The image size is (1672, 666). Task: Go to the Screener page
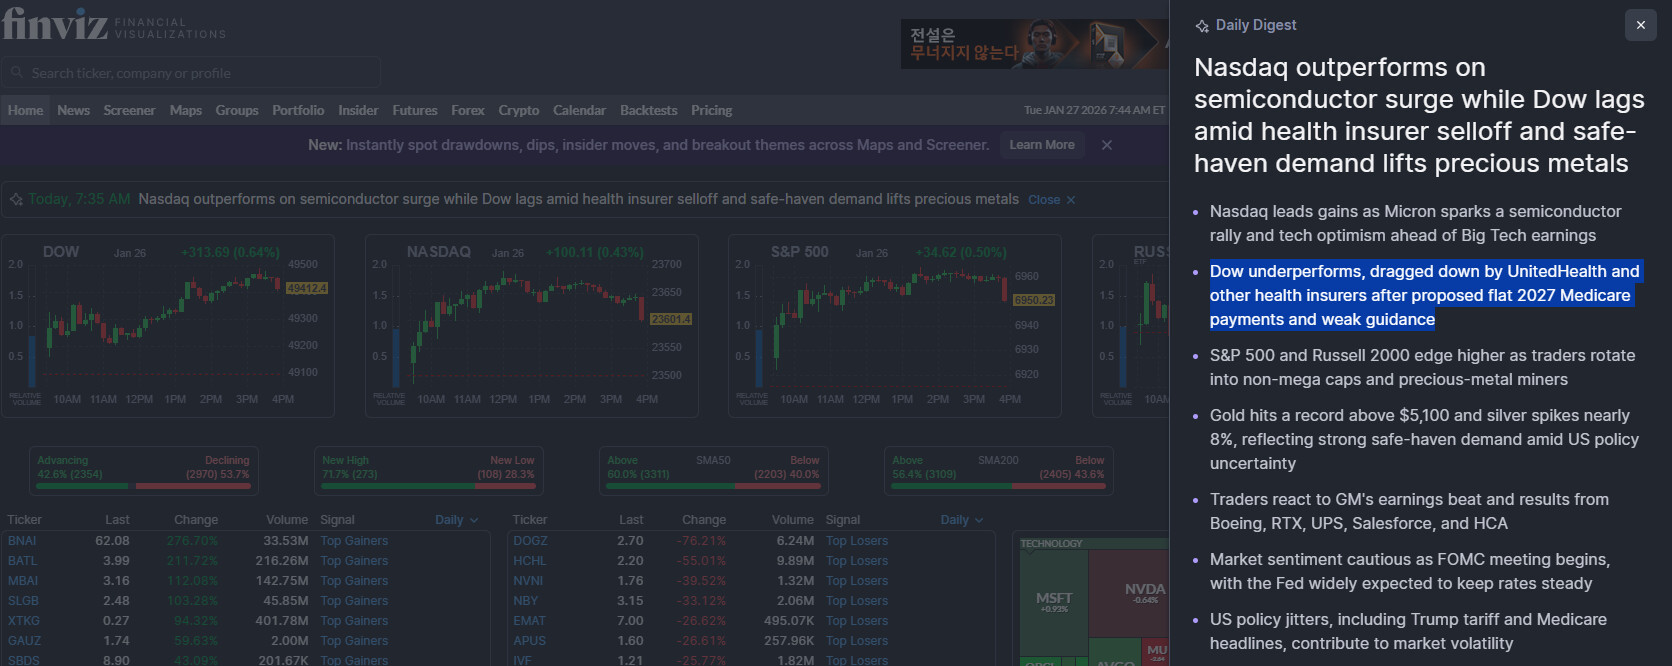pos(129,110)
